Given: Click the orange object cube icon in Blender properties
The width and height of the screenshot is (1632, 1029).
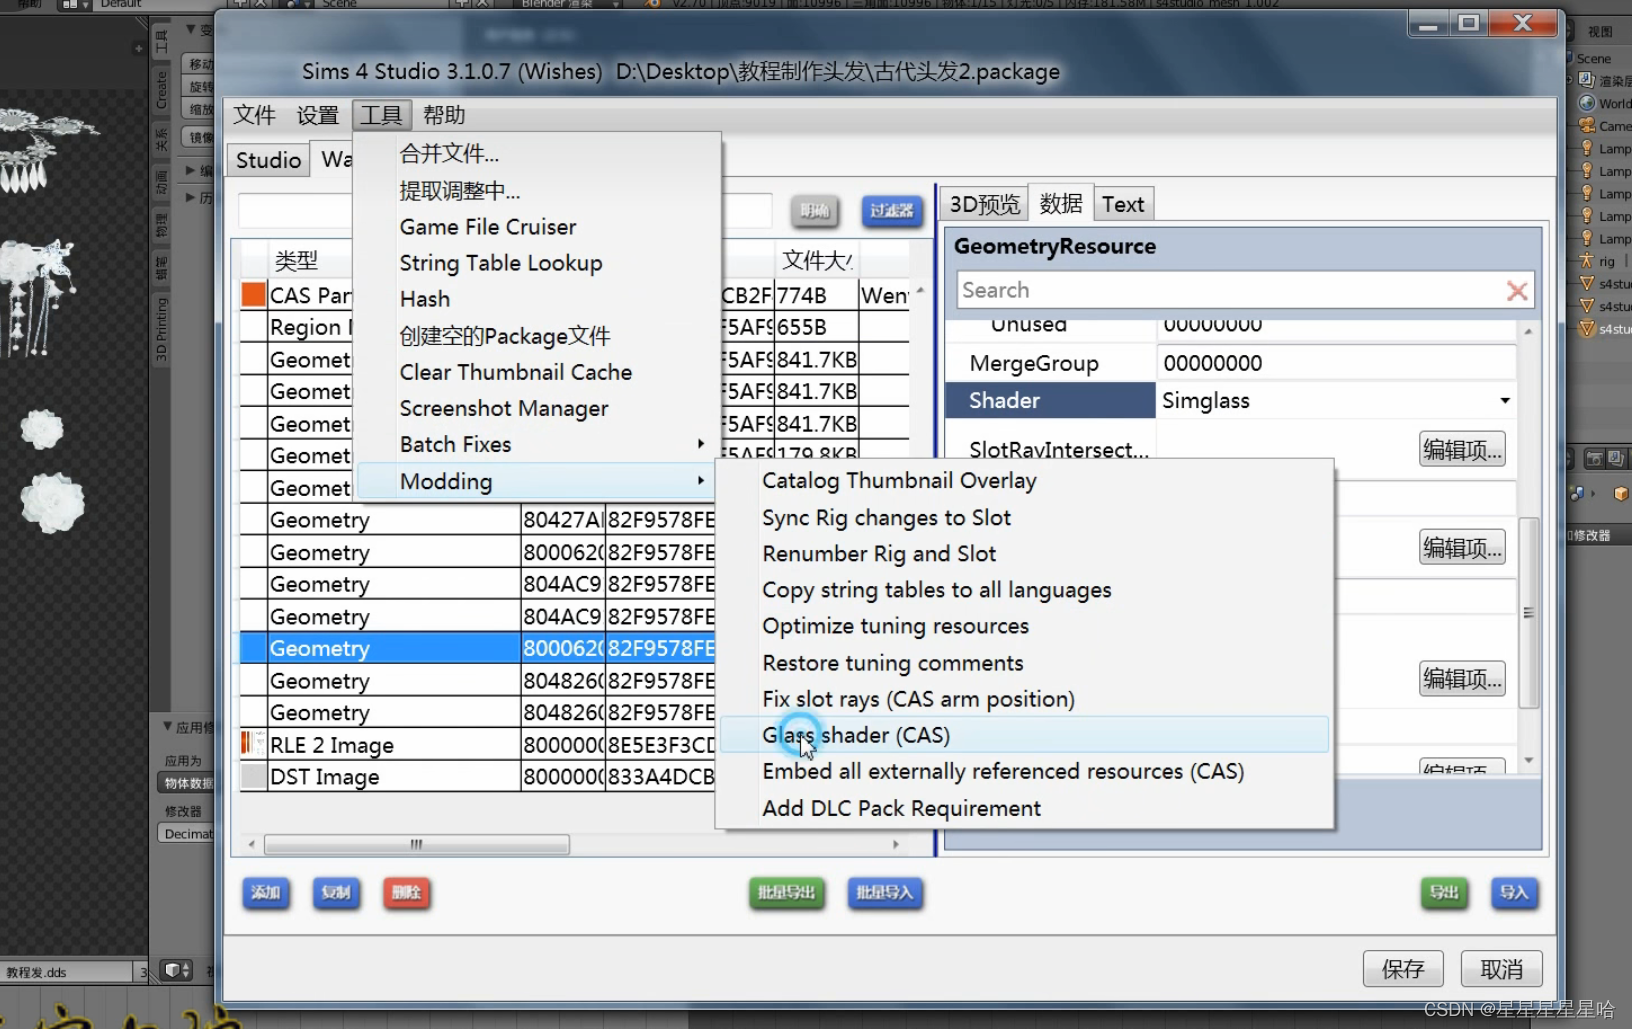Looking at the screenshot, I should (x=1621, y=493).
